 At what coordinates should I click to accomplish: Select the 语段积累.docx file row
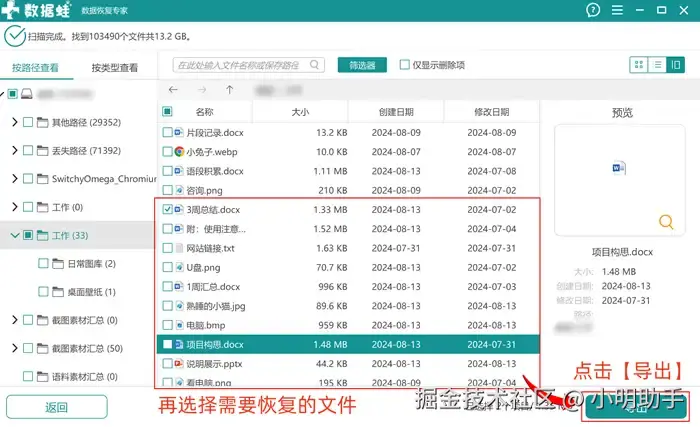(x=348, y=171)
